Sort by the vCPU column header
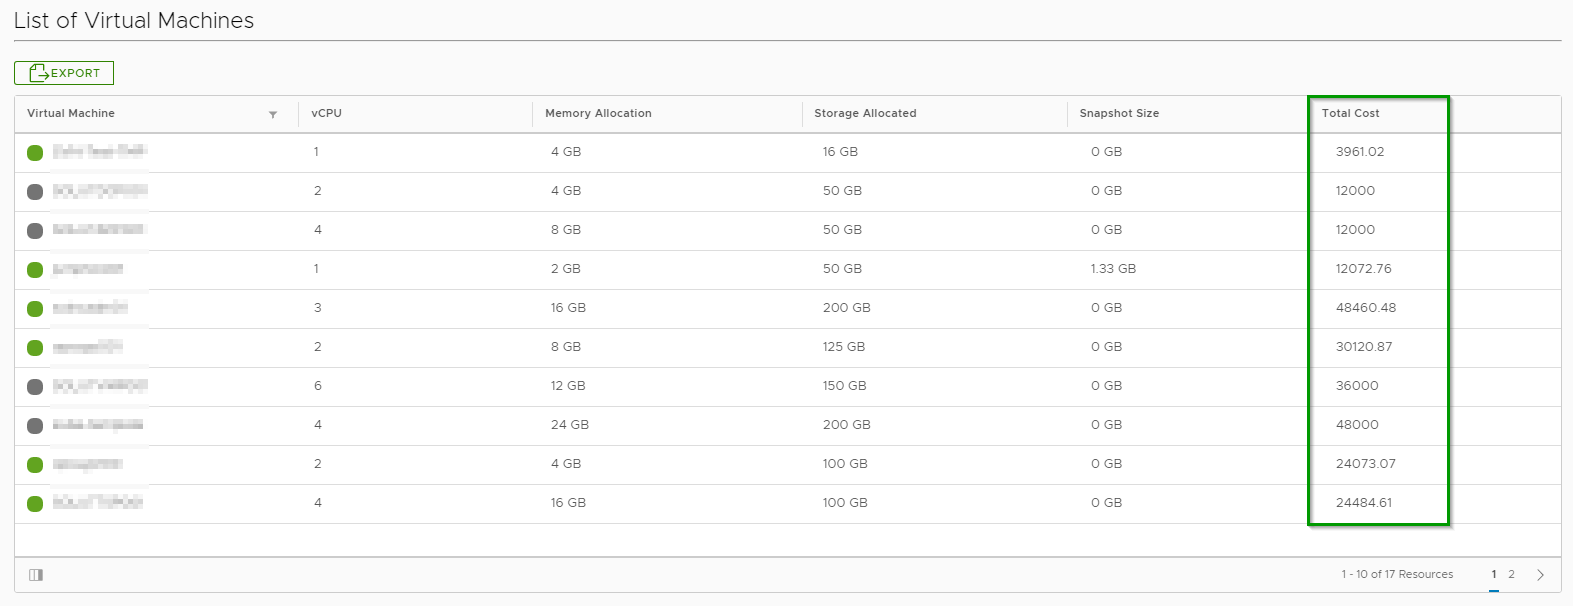The width and height of the screenshot is (1573, 606). click(x=326, y=114)
